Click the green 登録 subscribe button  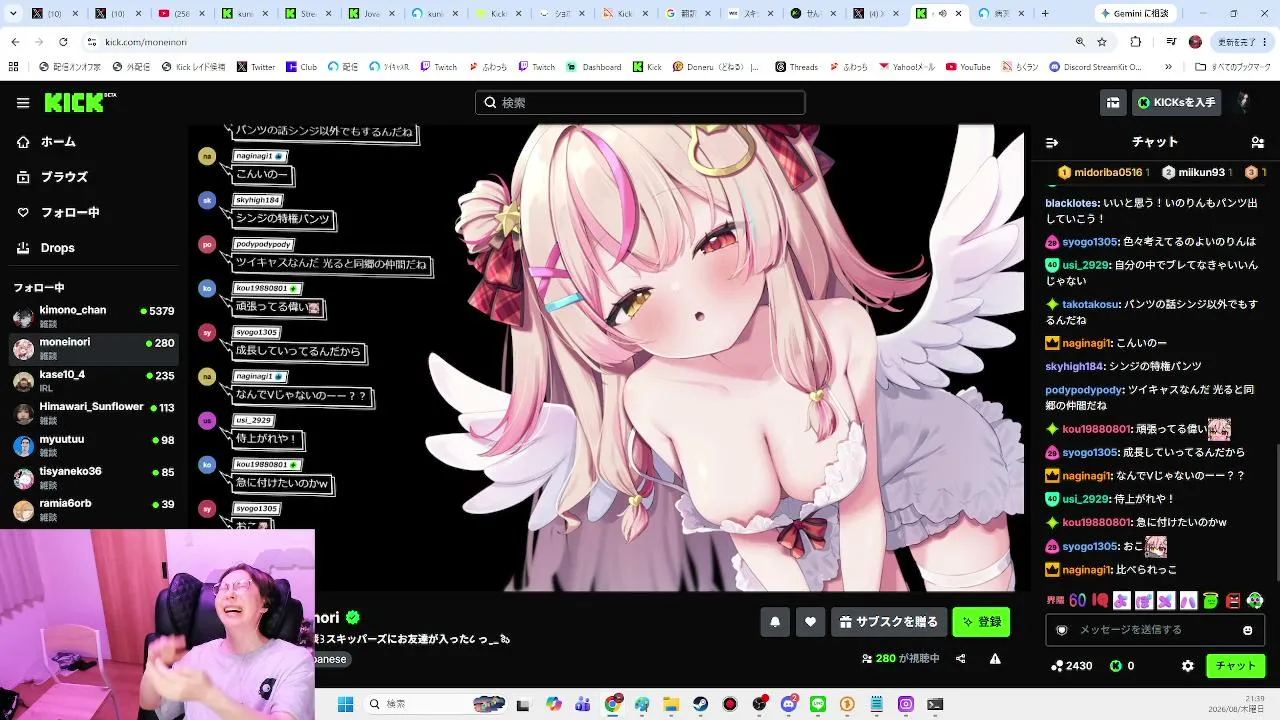point(981,622)
